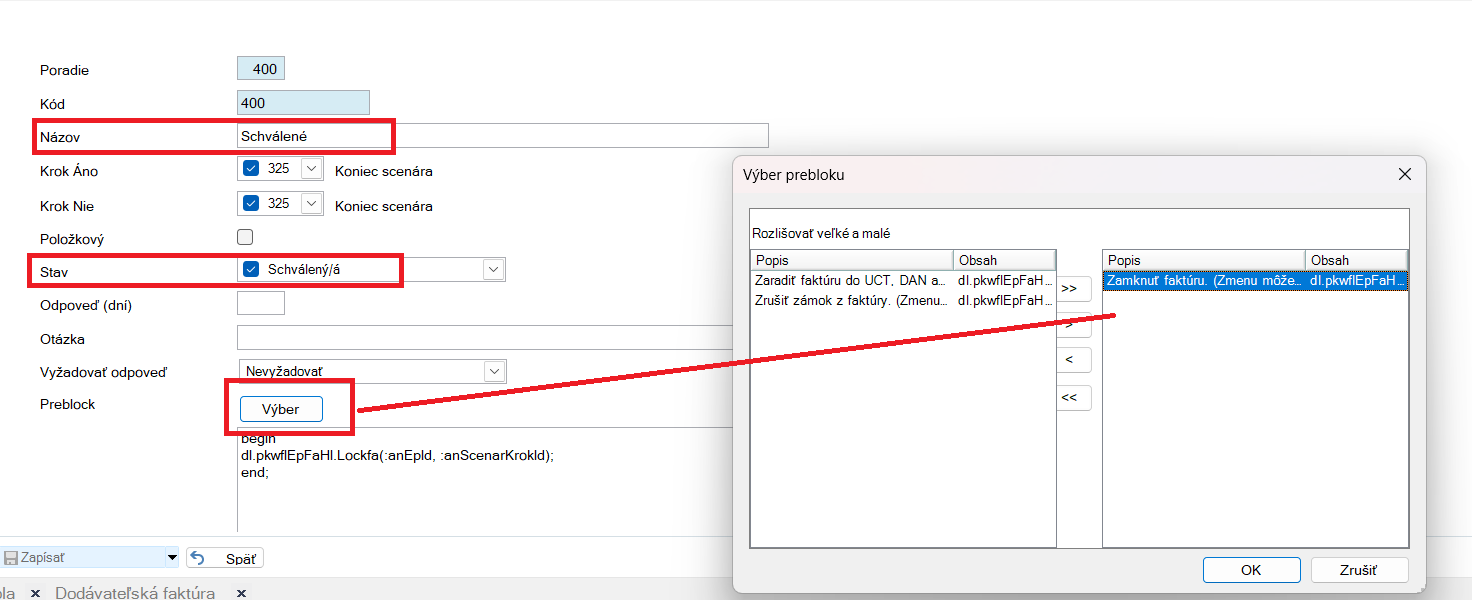Click the Späť undo arrow button
Screen dimensions: 1472x600
tap(225, 558)
